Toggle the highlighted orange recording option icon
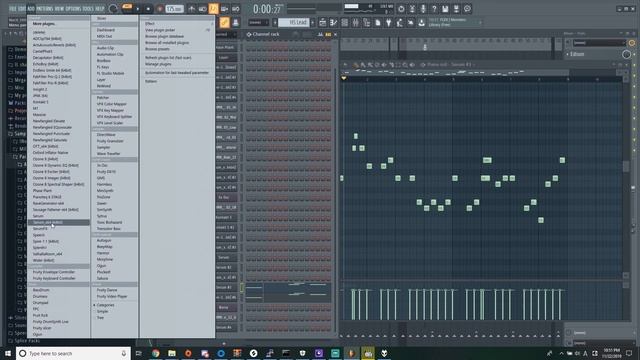Viewport: 640px width, 360px height. (213, 9)
